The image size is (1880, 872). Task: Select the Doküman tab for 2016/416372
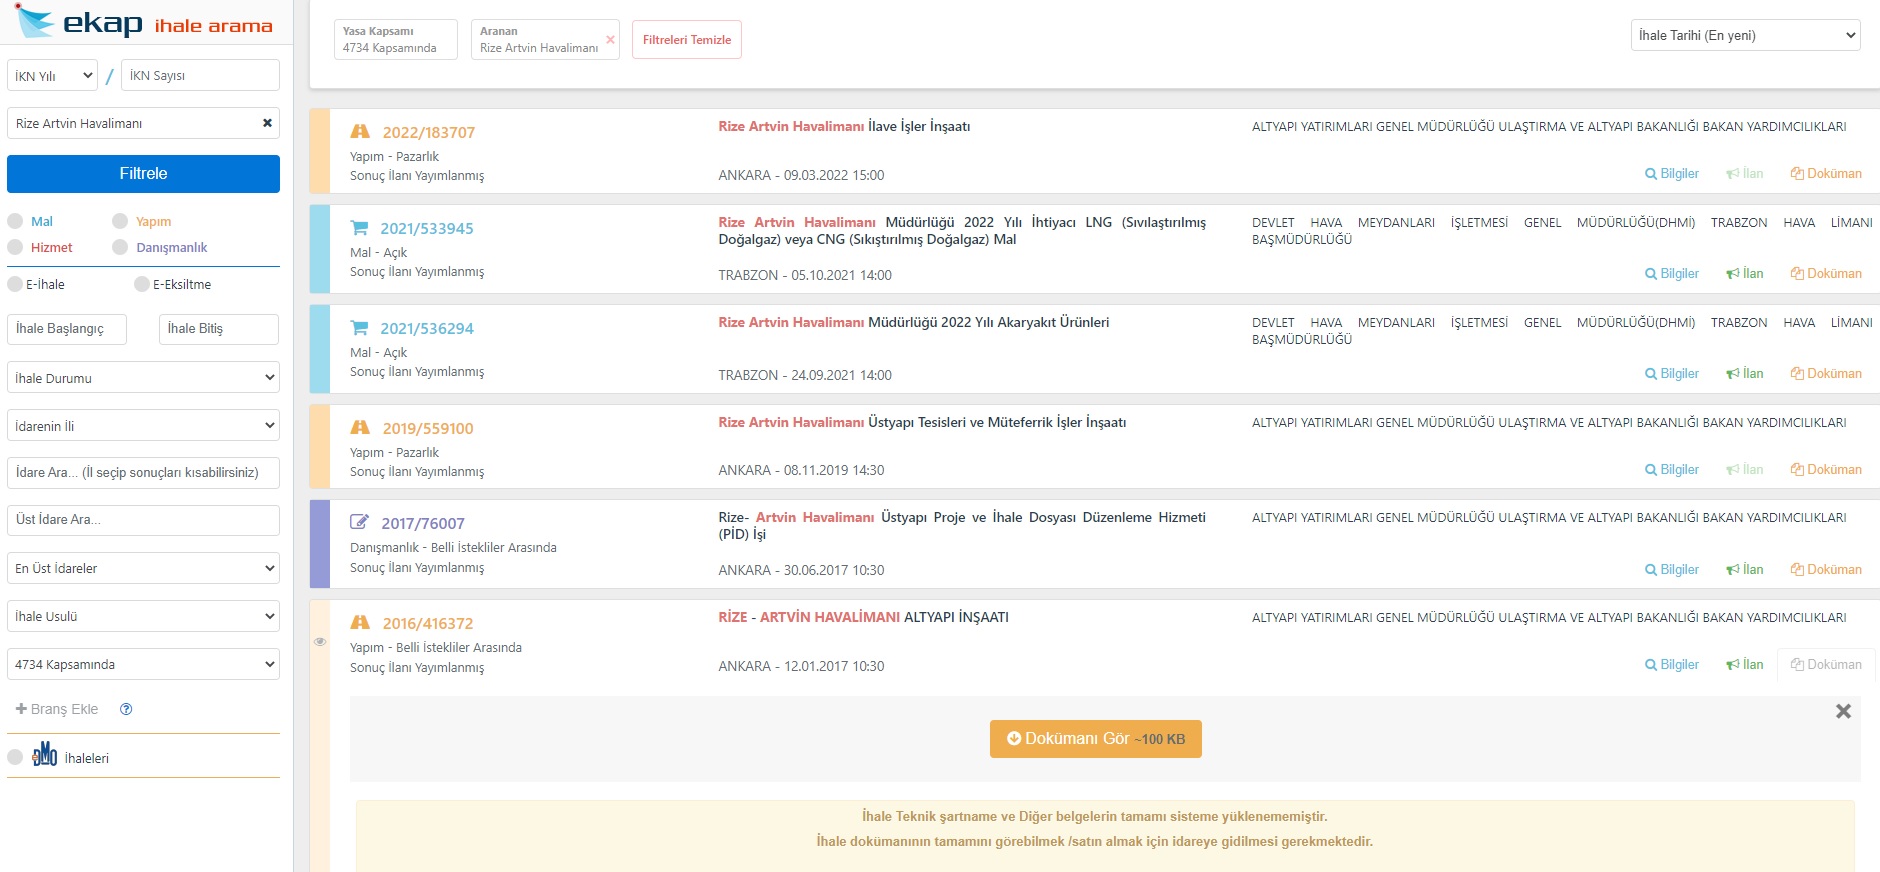coord(1826,664)
